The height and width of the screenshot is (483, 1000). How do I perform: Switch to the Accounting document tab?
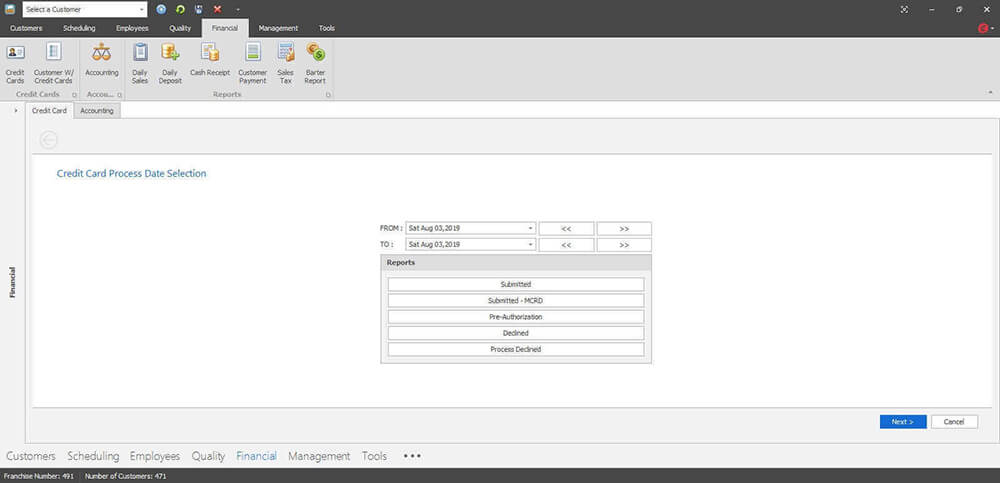(97, 110)
